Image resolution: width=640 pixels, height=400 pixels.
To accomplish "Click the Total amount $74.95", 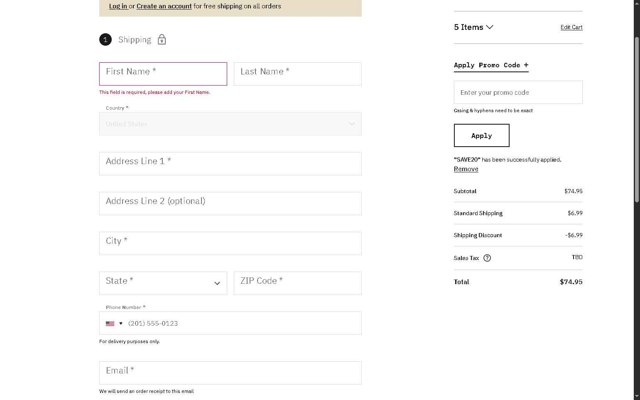I will pyautogui.click(x=571, y=282).
